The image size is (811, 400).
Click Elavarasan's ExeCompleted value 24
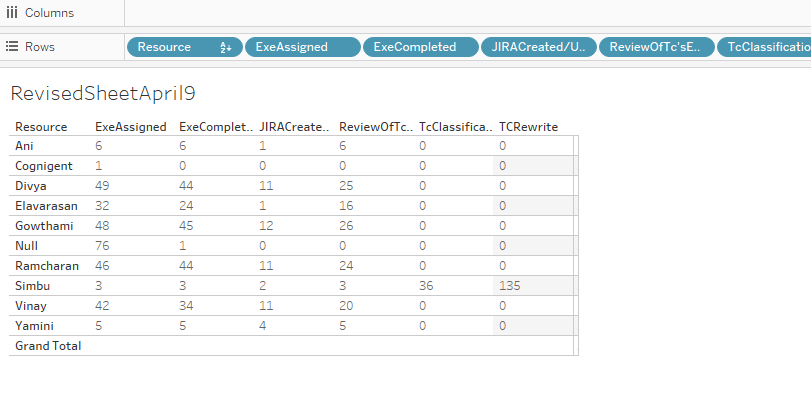pyautogui.click(x=186, y=206)
